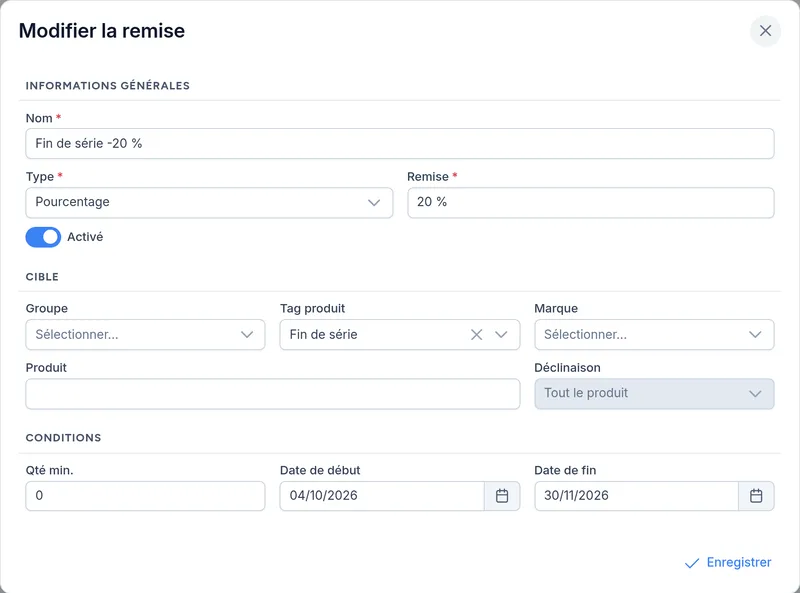800x593 pixels.
Task: Open the Date de début calendar picker
Action: tap(502, 496)
